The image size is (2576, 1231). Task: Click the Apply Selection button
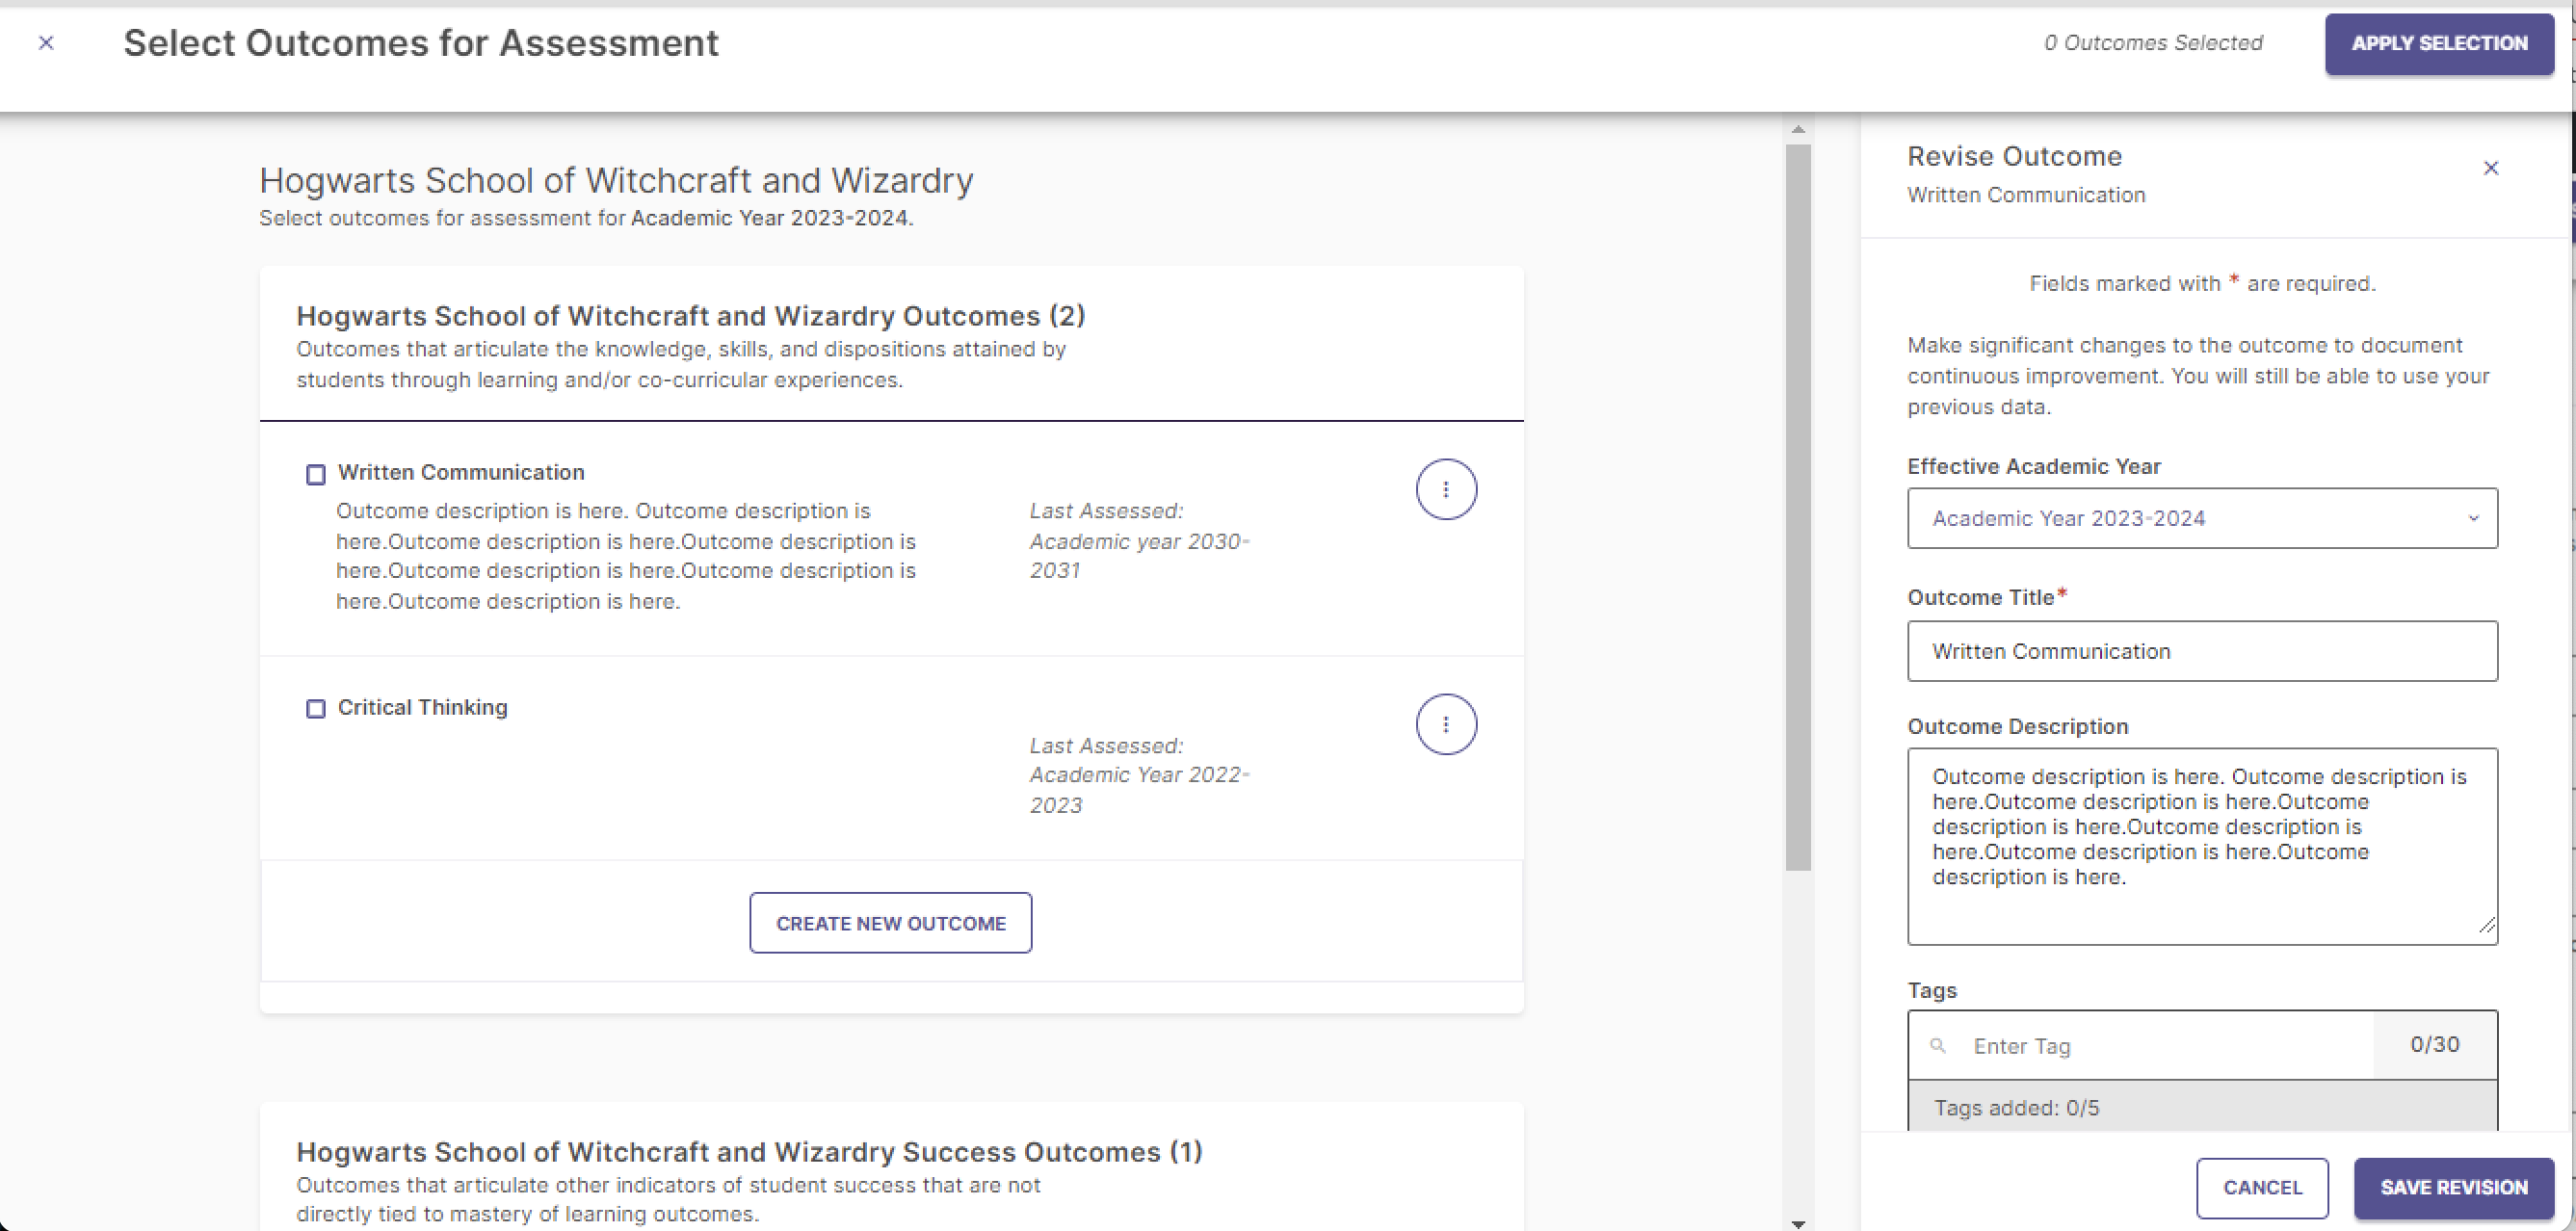point(2439,43)
